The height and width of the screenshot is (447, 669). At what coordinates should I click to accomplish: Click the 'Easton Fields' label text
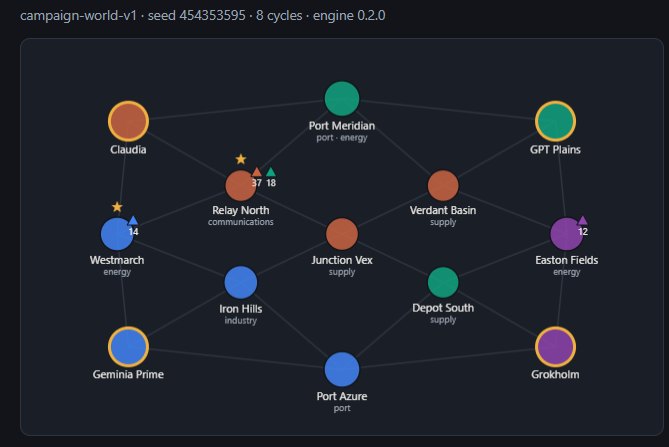pos(567,260)
